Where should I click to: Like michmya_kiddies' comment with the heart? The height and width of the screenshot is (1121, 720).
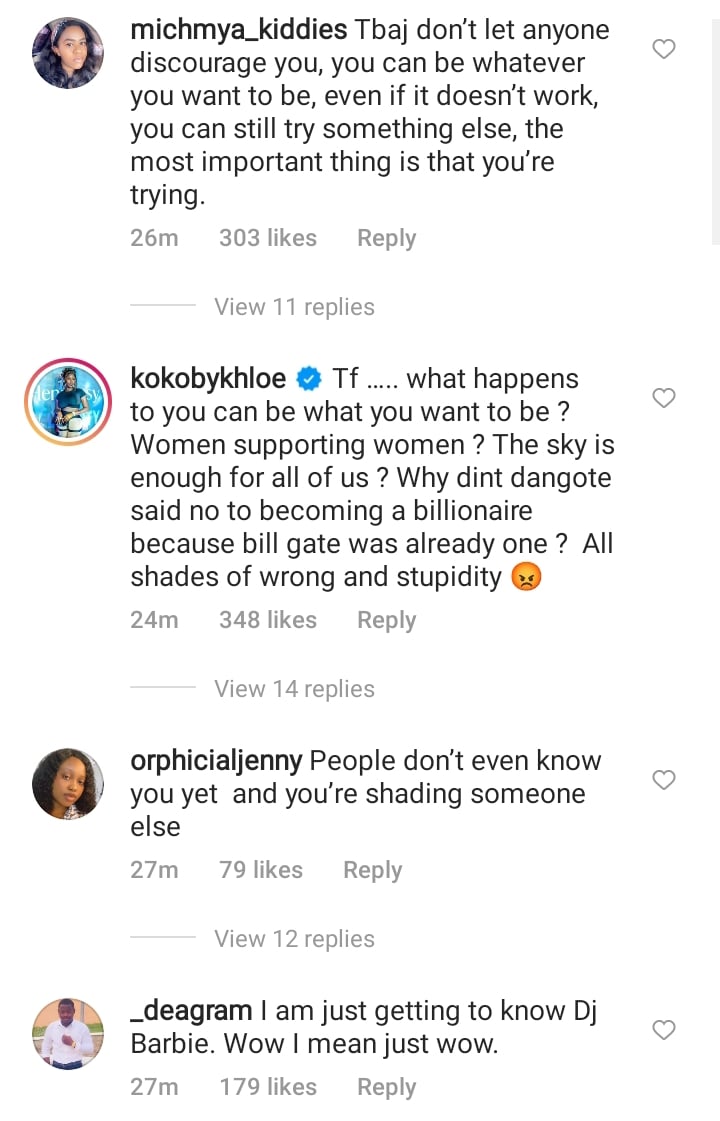coord(663,48)
